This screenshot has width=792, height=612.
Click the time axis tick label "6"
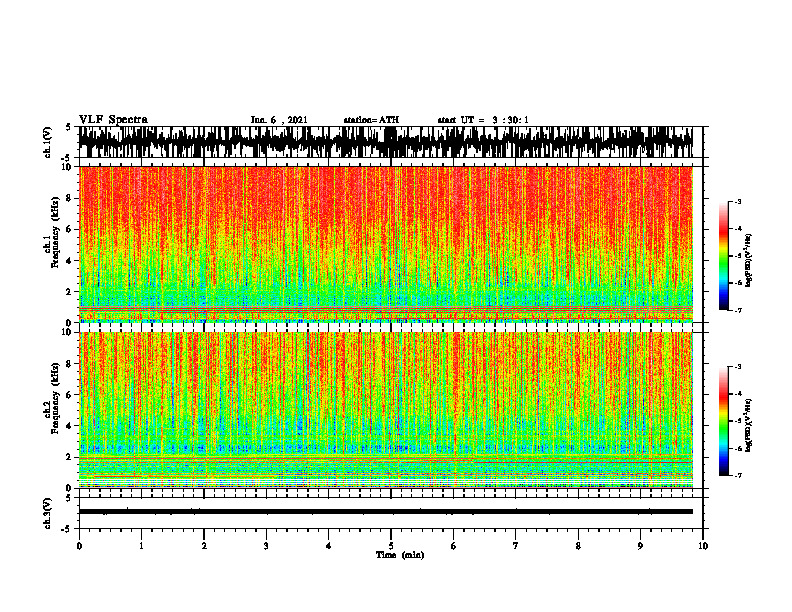[x=454, y=546]
